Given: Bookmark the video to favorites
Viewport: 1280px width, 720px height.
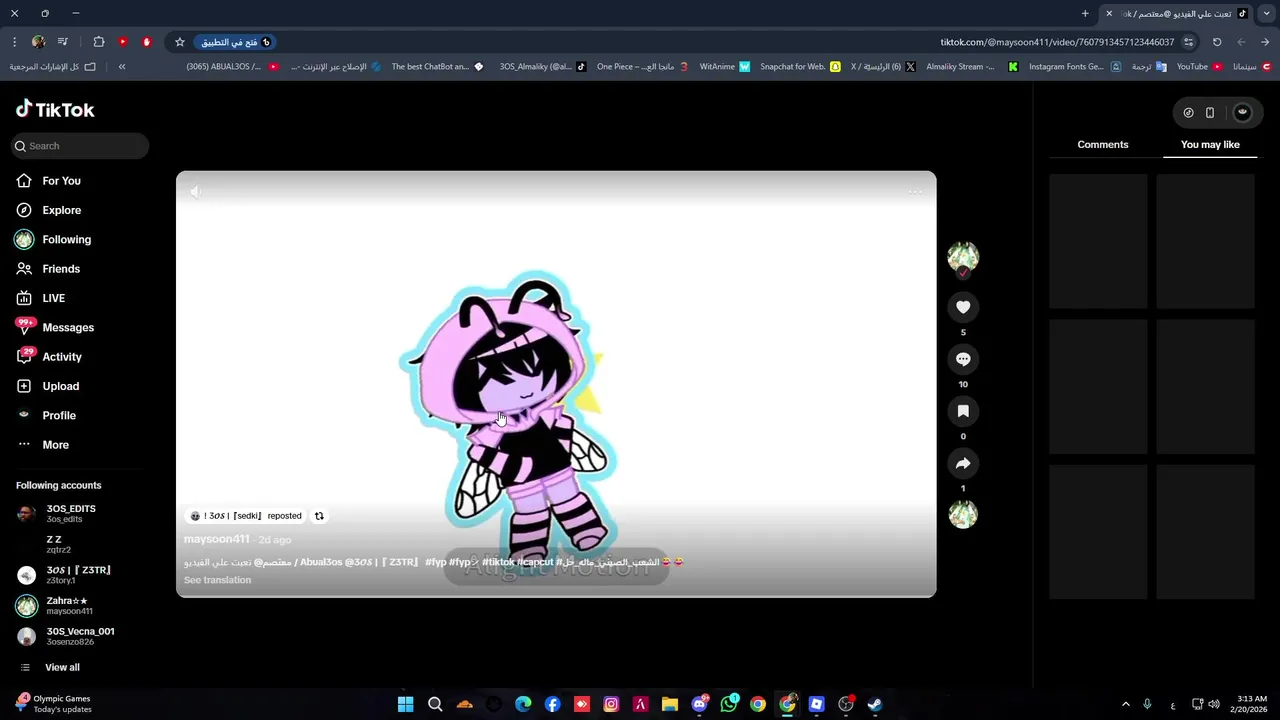Looking at the screenshot, I should (963, 411).
